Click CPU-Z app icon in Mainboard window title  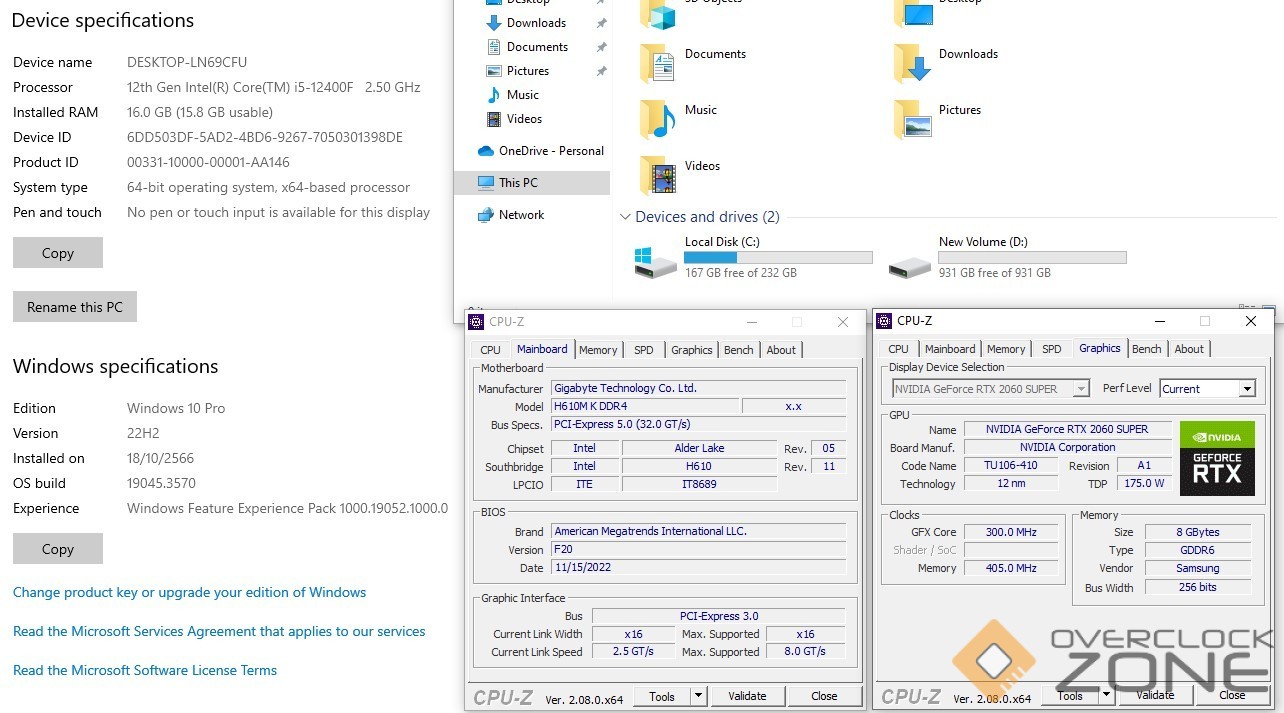[476, 322]
